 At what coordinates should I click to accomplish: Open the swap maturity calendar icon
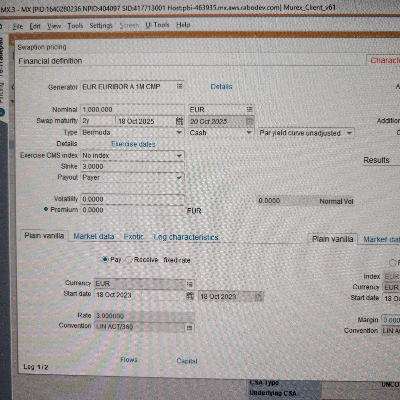tap(179, 121)
